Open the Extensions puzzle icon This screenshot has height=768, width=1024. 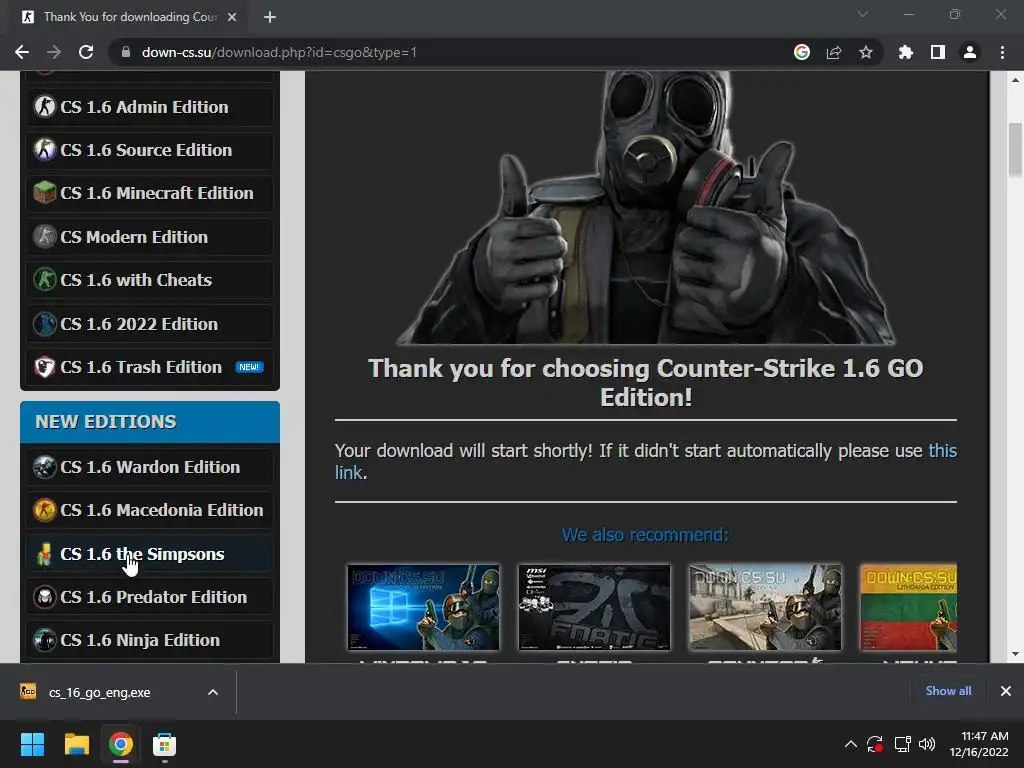click(x=905, y=52)
